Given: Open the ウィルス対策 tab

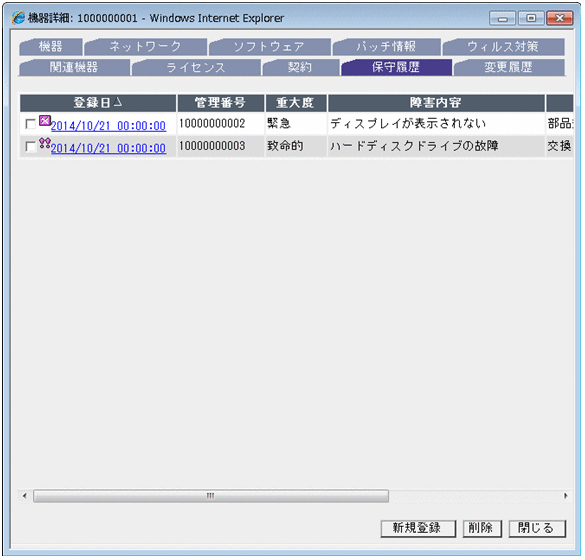Looking at the screenshot, I should click(503, 47).
